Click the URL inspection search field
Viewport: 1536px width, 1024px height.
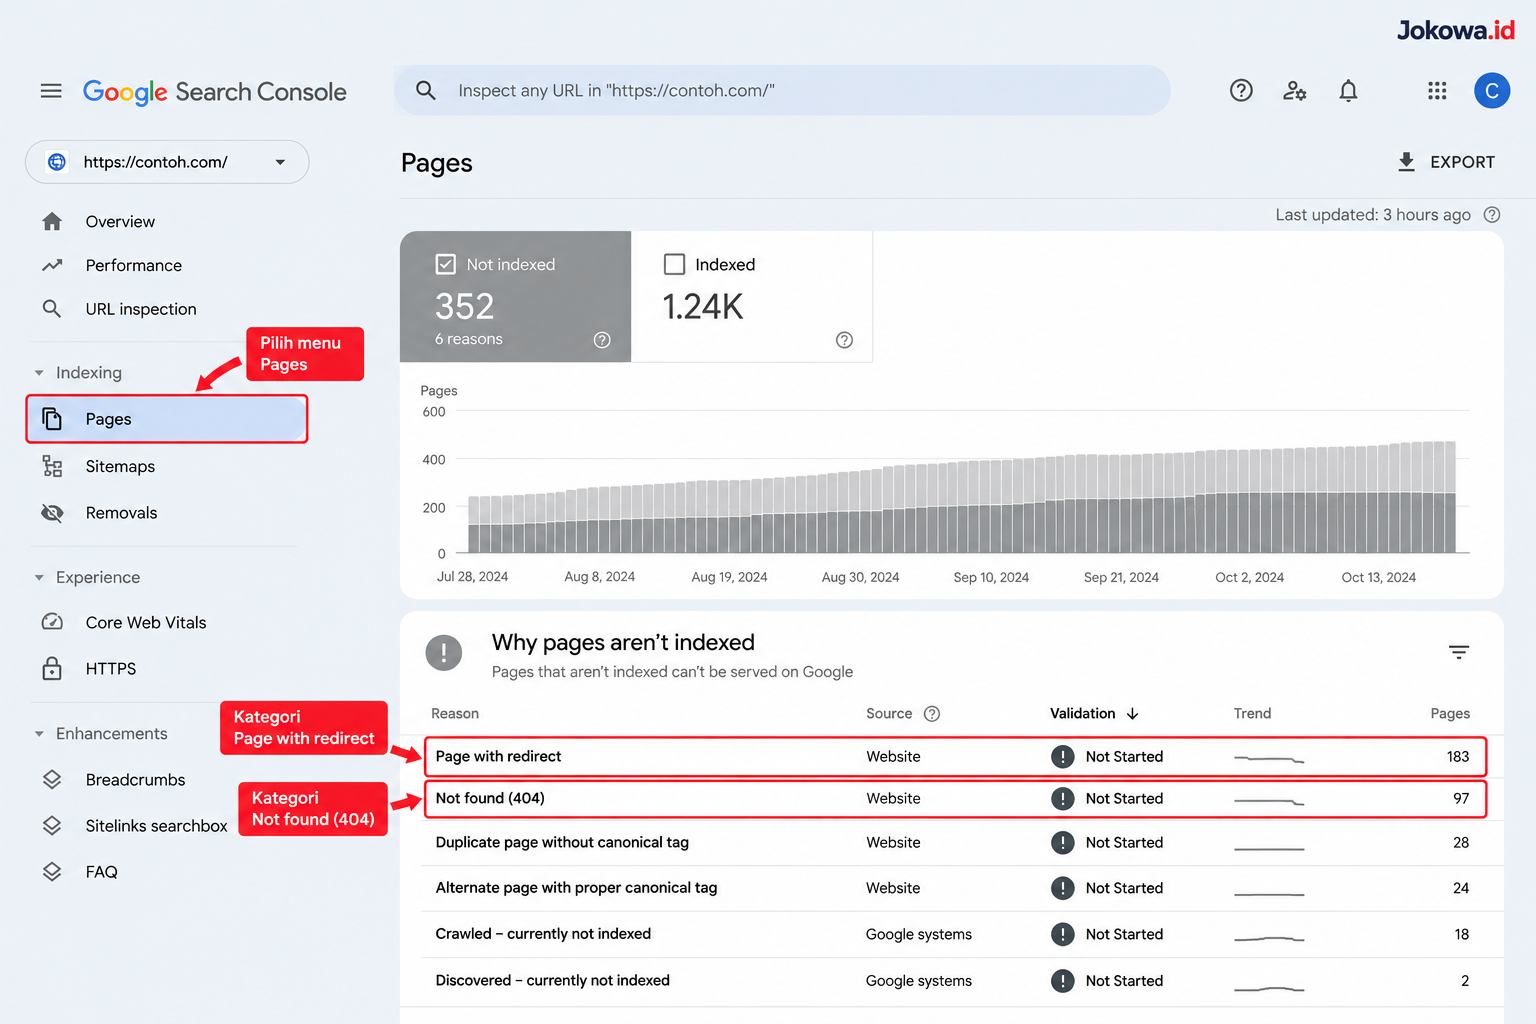coord(782,90)
